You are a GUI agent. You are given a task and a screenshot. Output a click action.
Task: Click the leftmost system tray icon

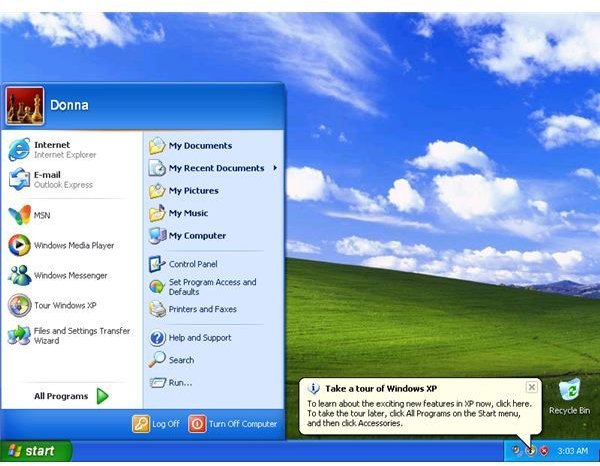pos(517,451)
